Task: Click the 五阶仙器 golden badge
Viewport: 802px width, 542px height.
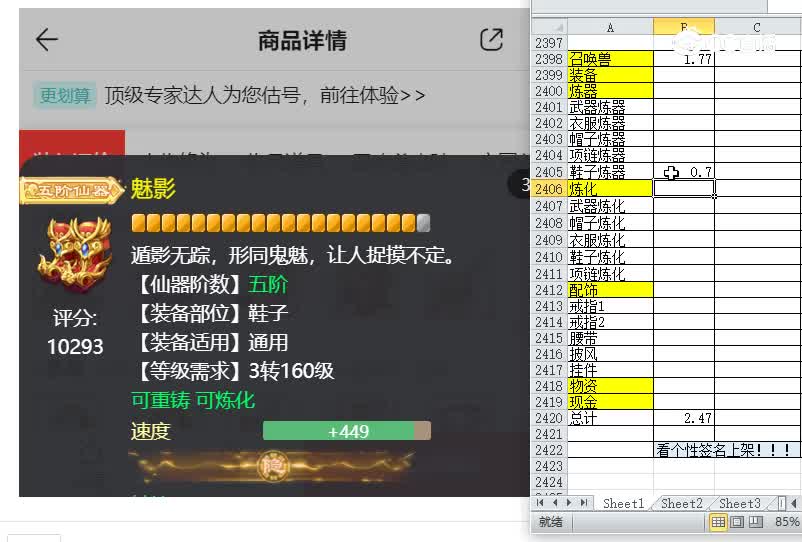Action: [x=72, y=190]
